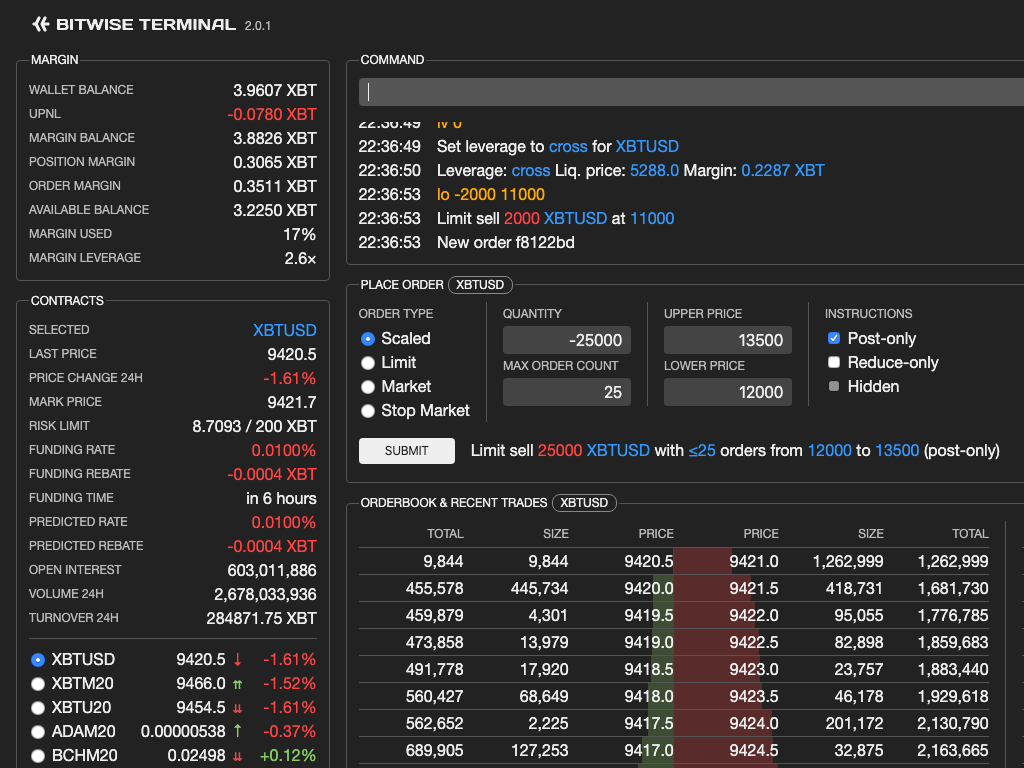Click the XBTUSD tag beside Place Order

coord(480,285)
